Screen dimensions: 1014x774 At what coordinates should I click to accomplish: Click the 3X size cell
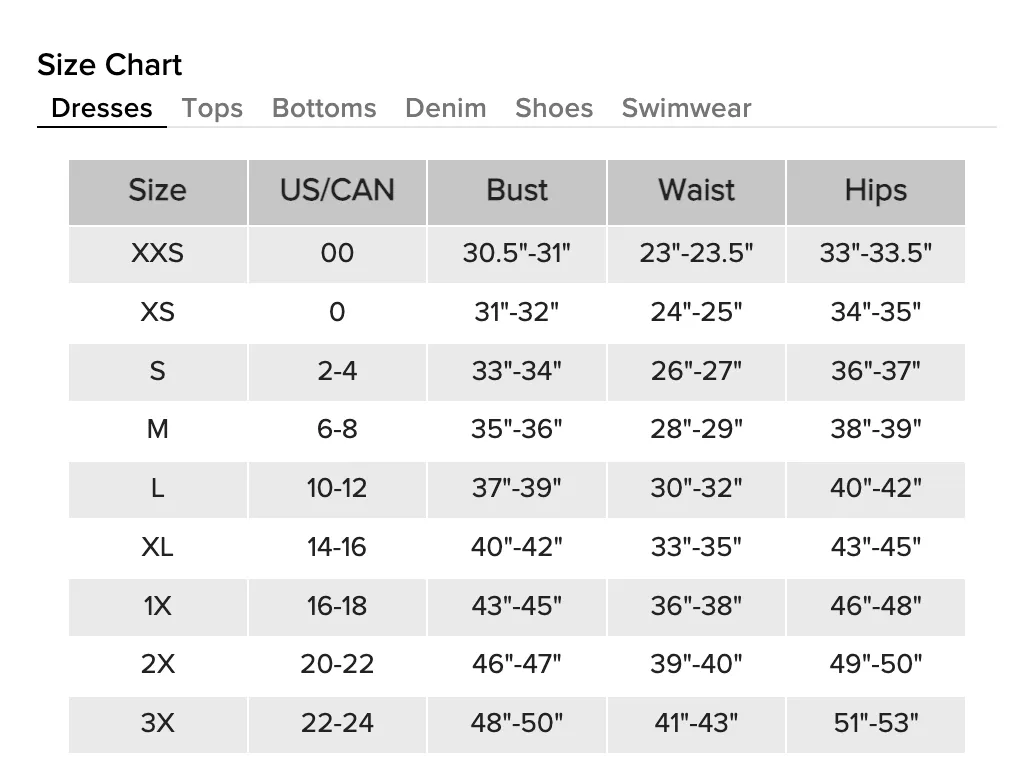tap(158, 724)
